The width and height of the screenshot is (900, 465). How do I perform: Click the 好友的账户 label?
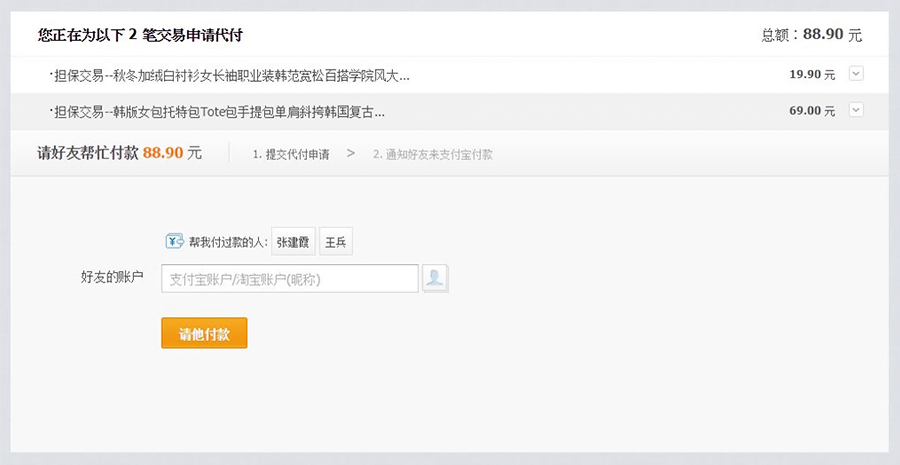(x=112, y=277)
